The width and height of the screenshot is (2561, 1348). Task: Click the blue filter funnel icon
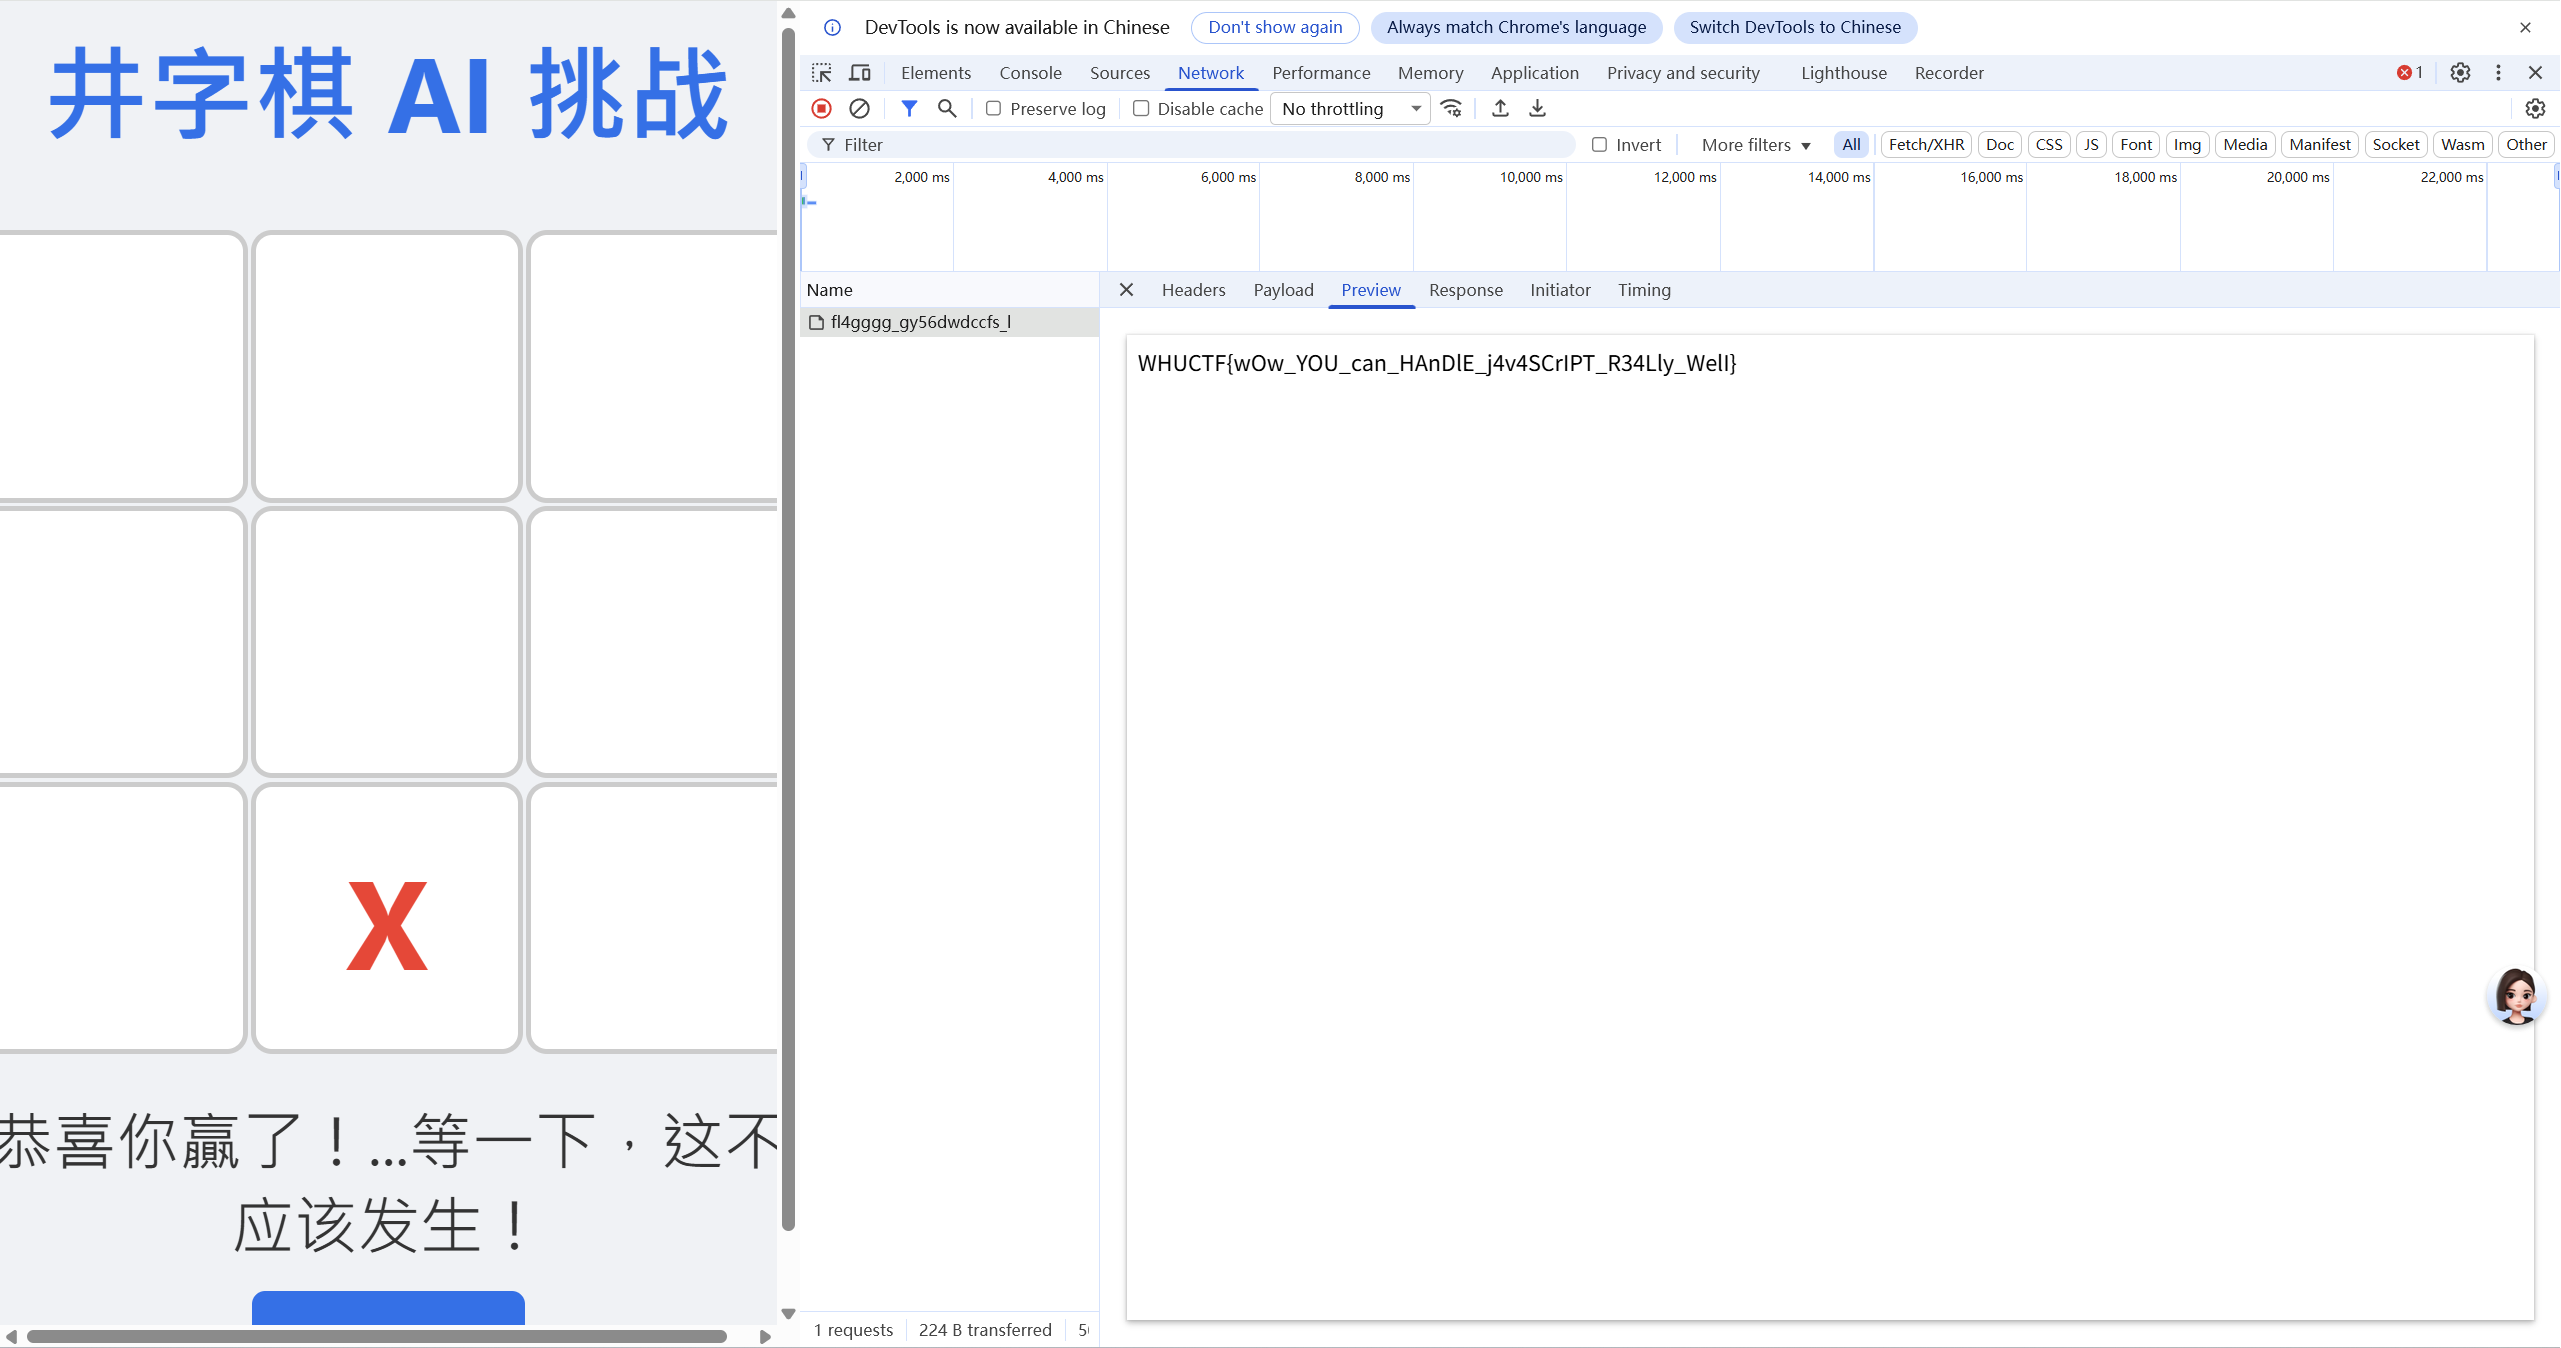[x=908, y=109]
